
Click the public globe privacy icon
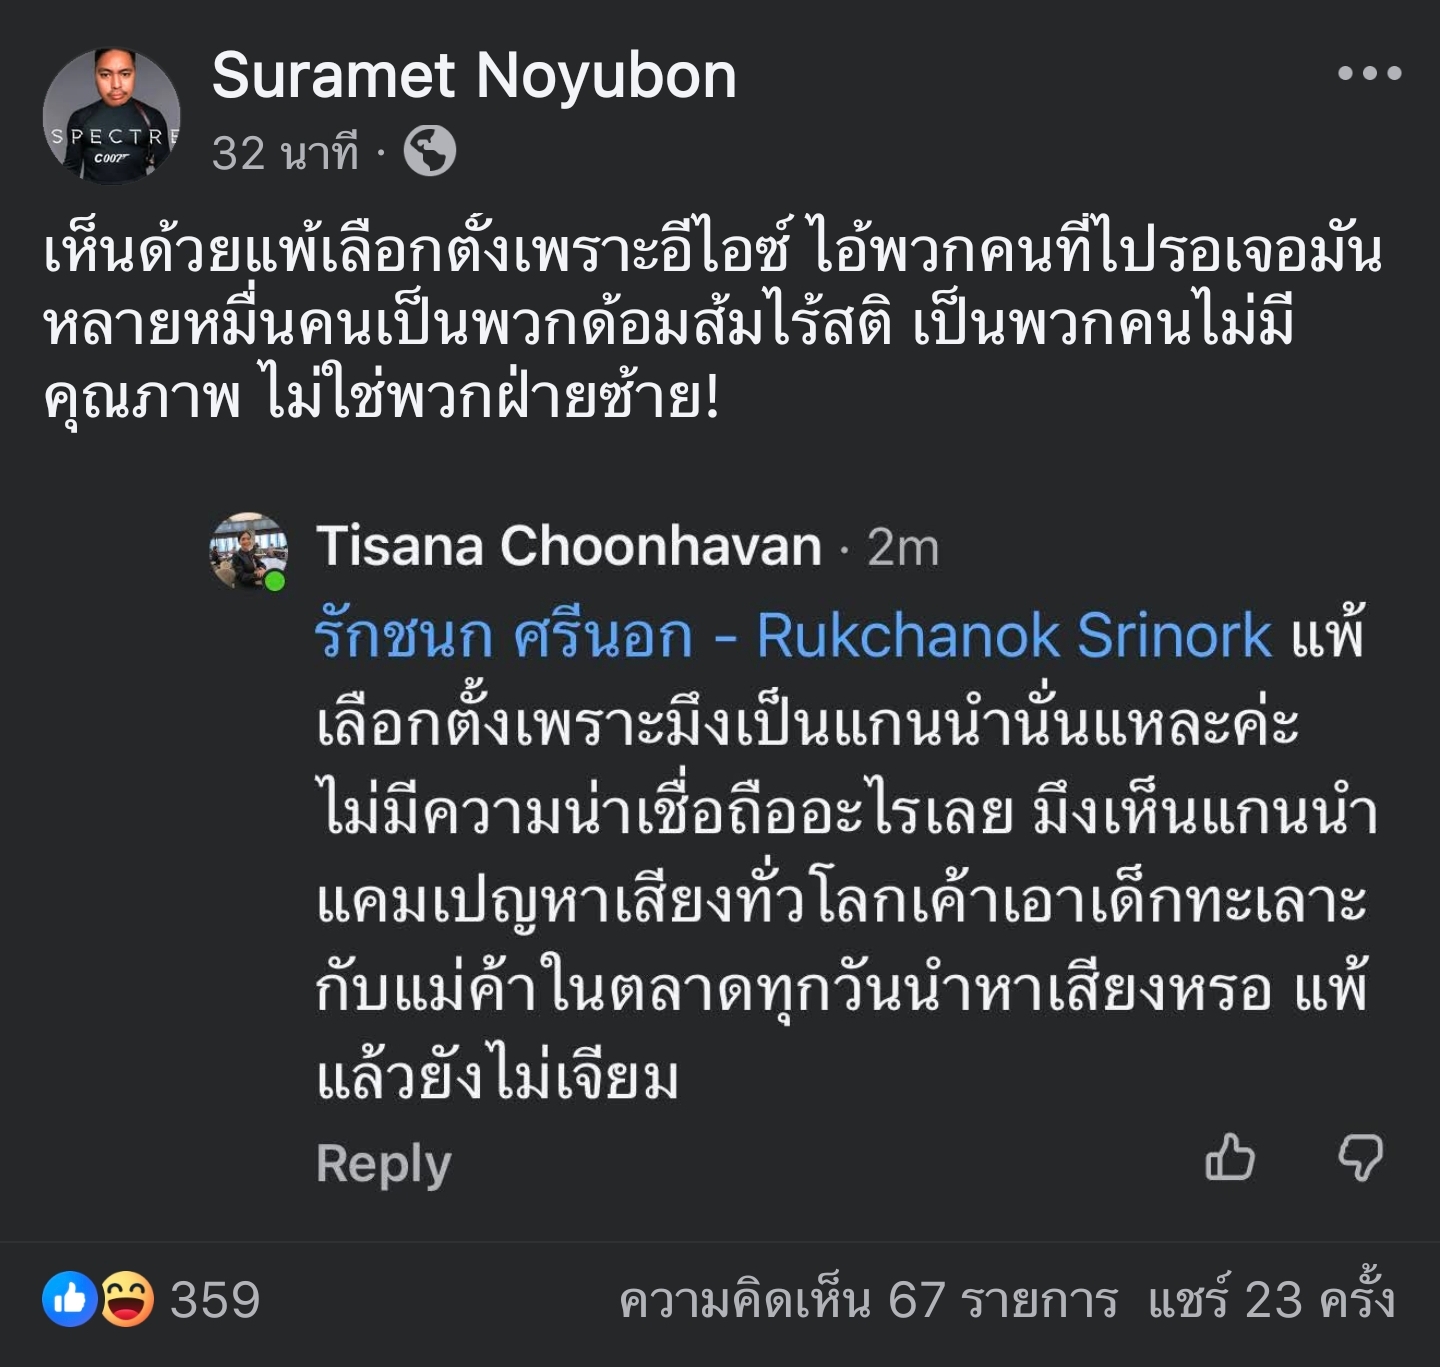430,152
